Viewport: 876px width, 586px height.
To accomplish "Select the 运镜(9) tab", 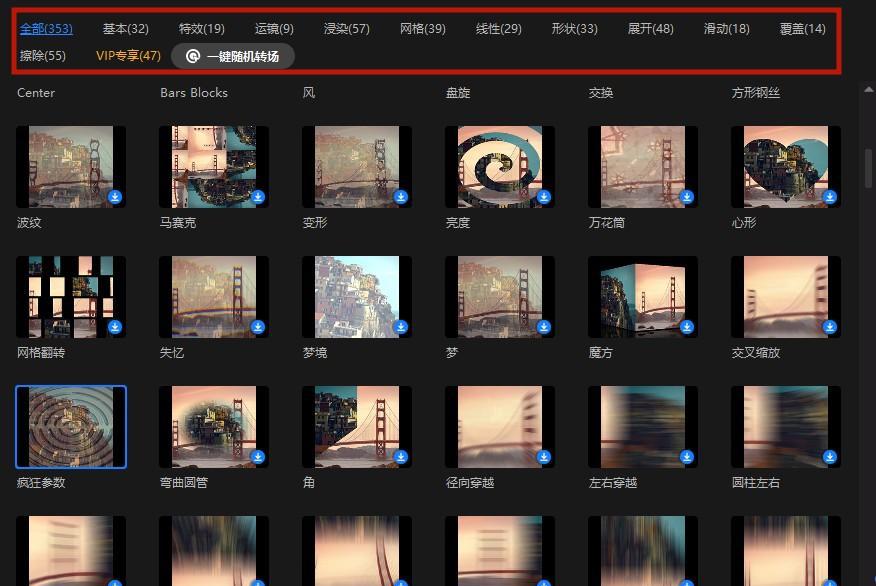I will [x=274, y=28].
